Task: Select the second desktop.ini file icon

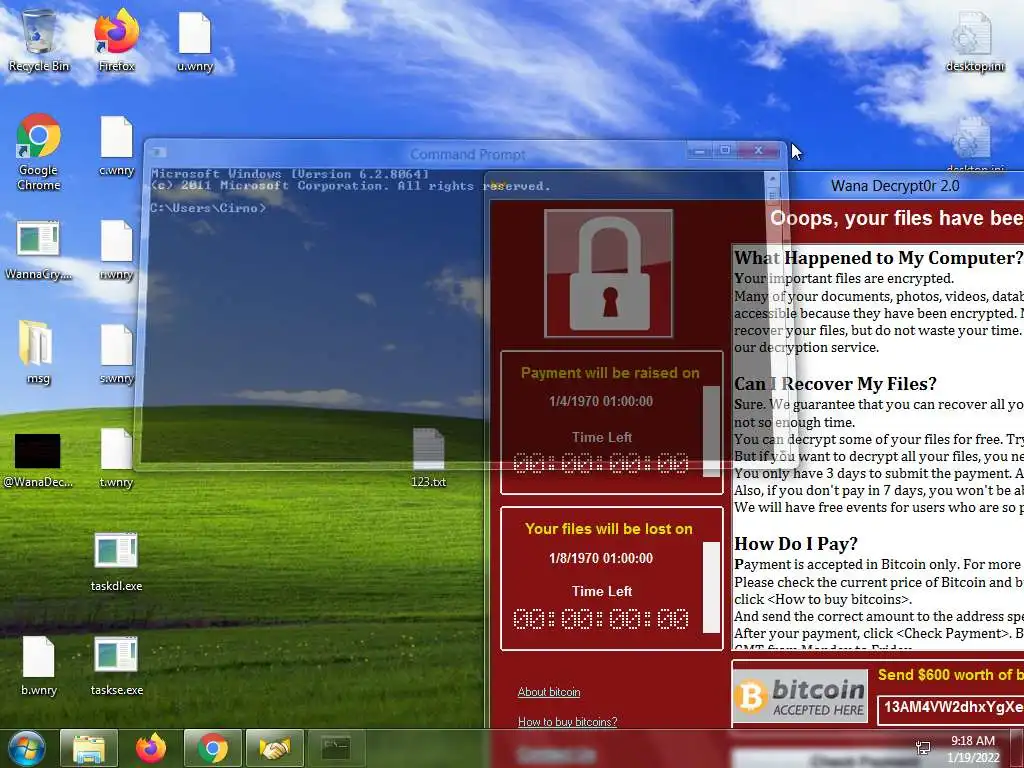Action: 974,145
